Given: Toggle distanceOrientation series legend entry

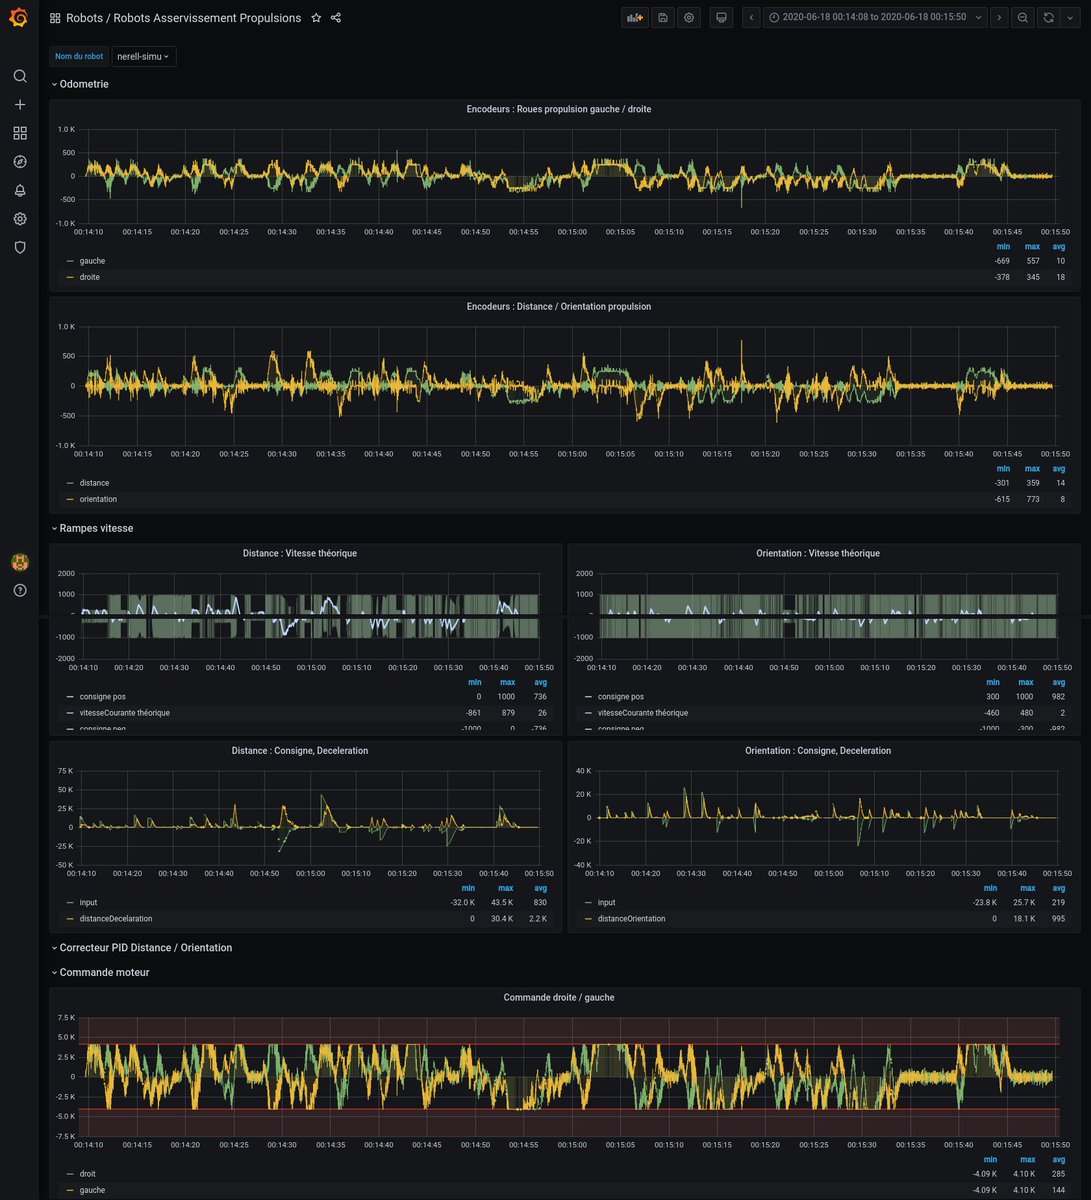Looking at the screenshot, I should [631, 919].
